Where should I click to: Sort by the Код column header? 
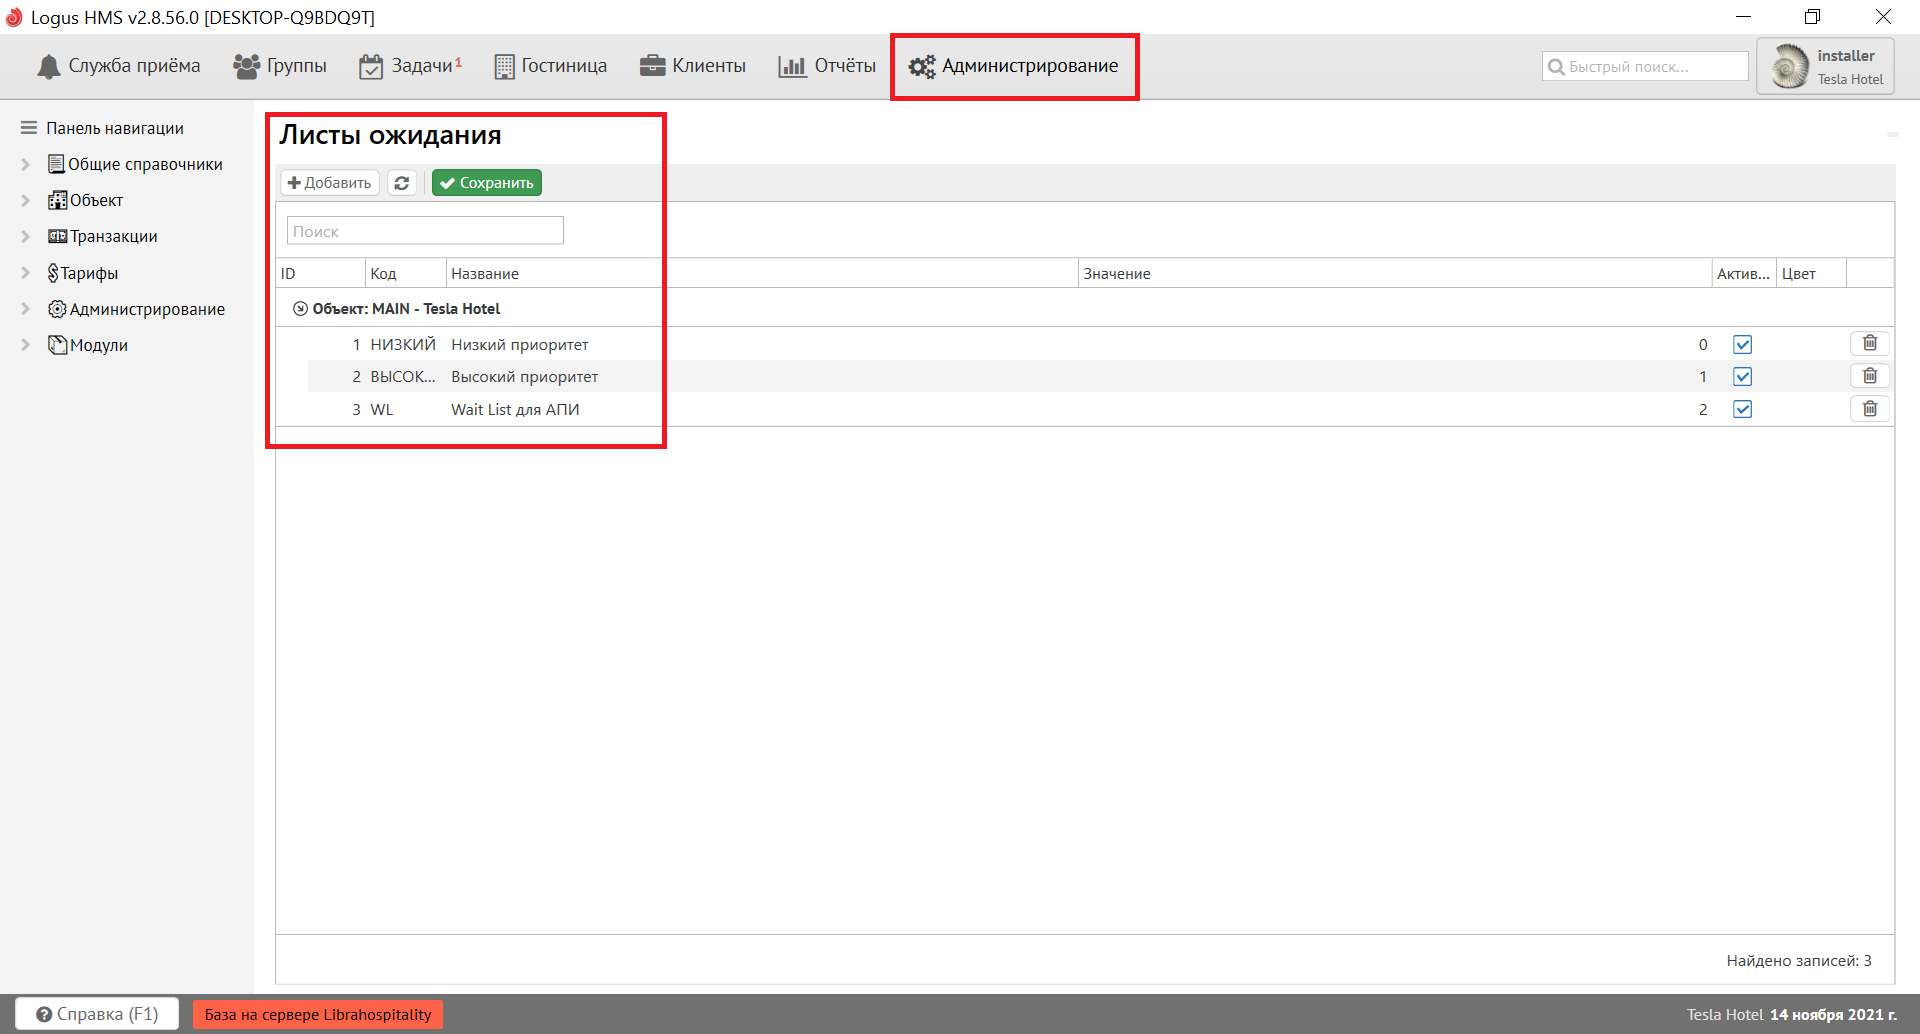(x=405, y=273)
